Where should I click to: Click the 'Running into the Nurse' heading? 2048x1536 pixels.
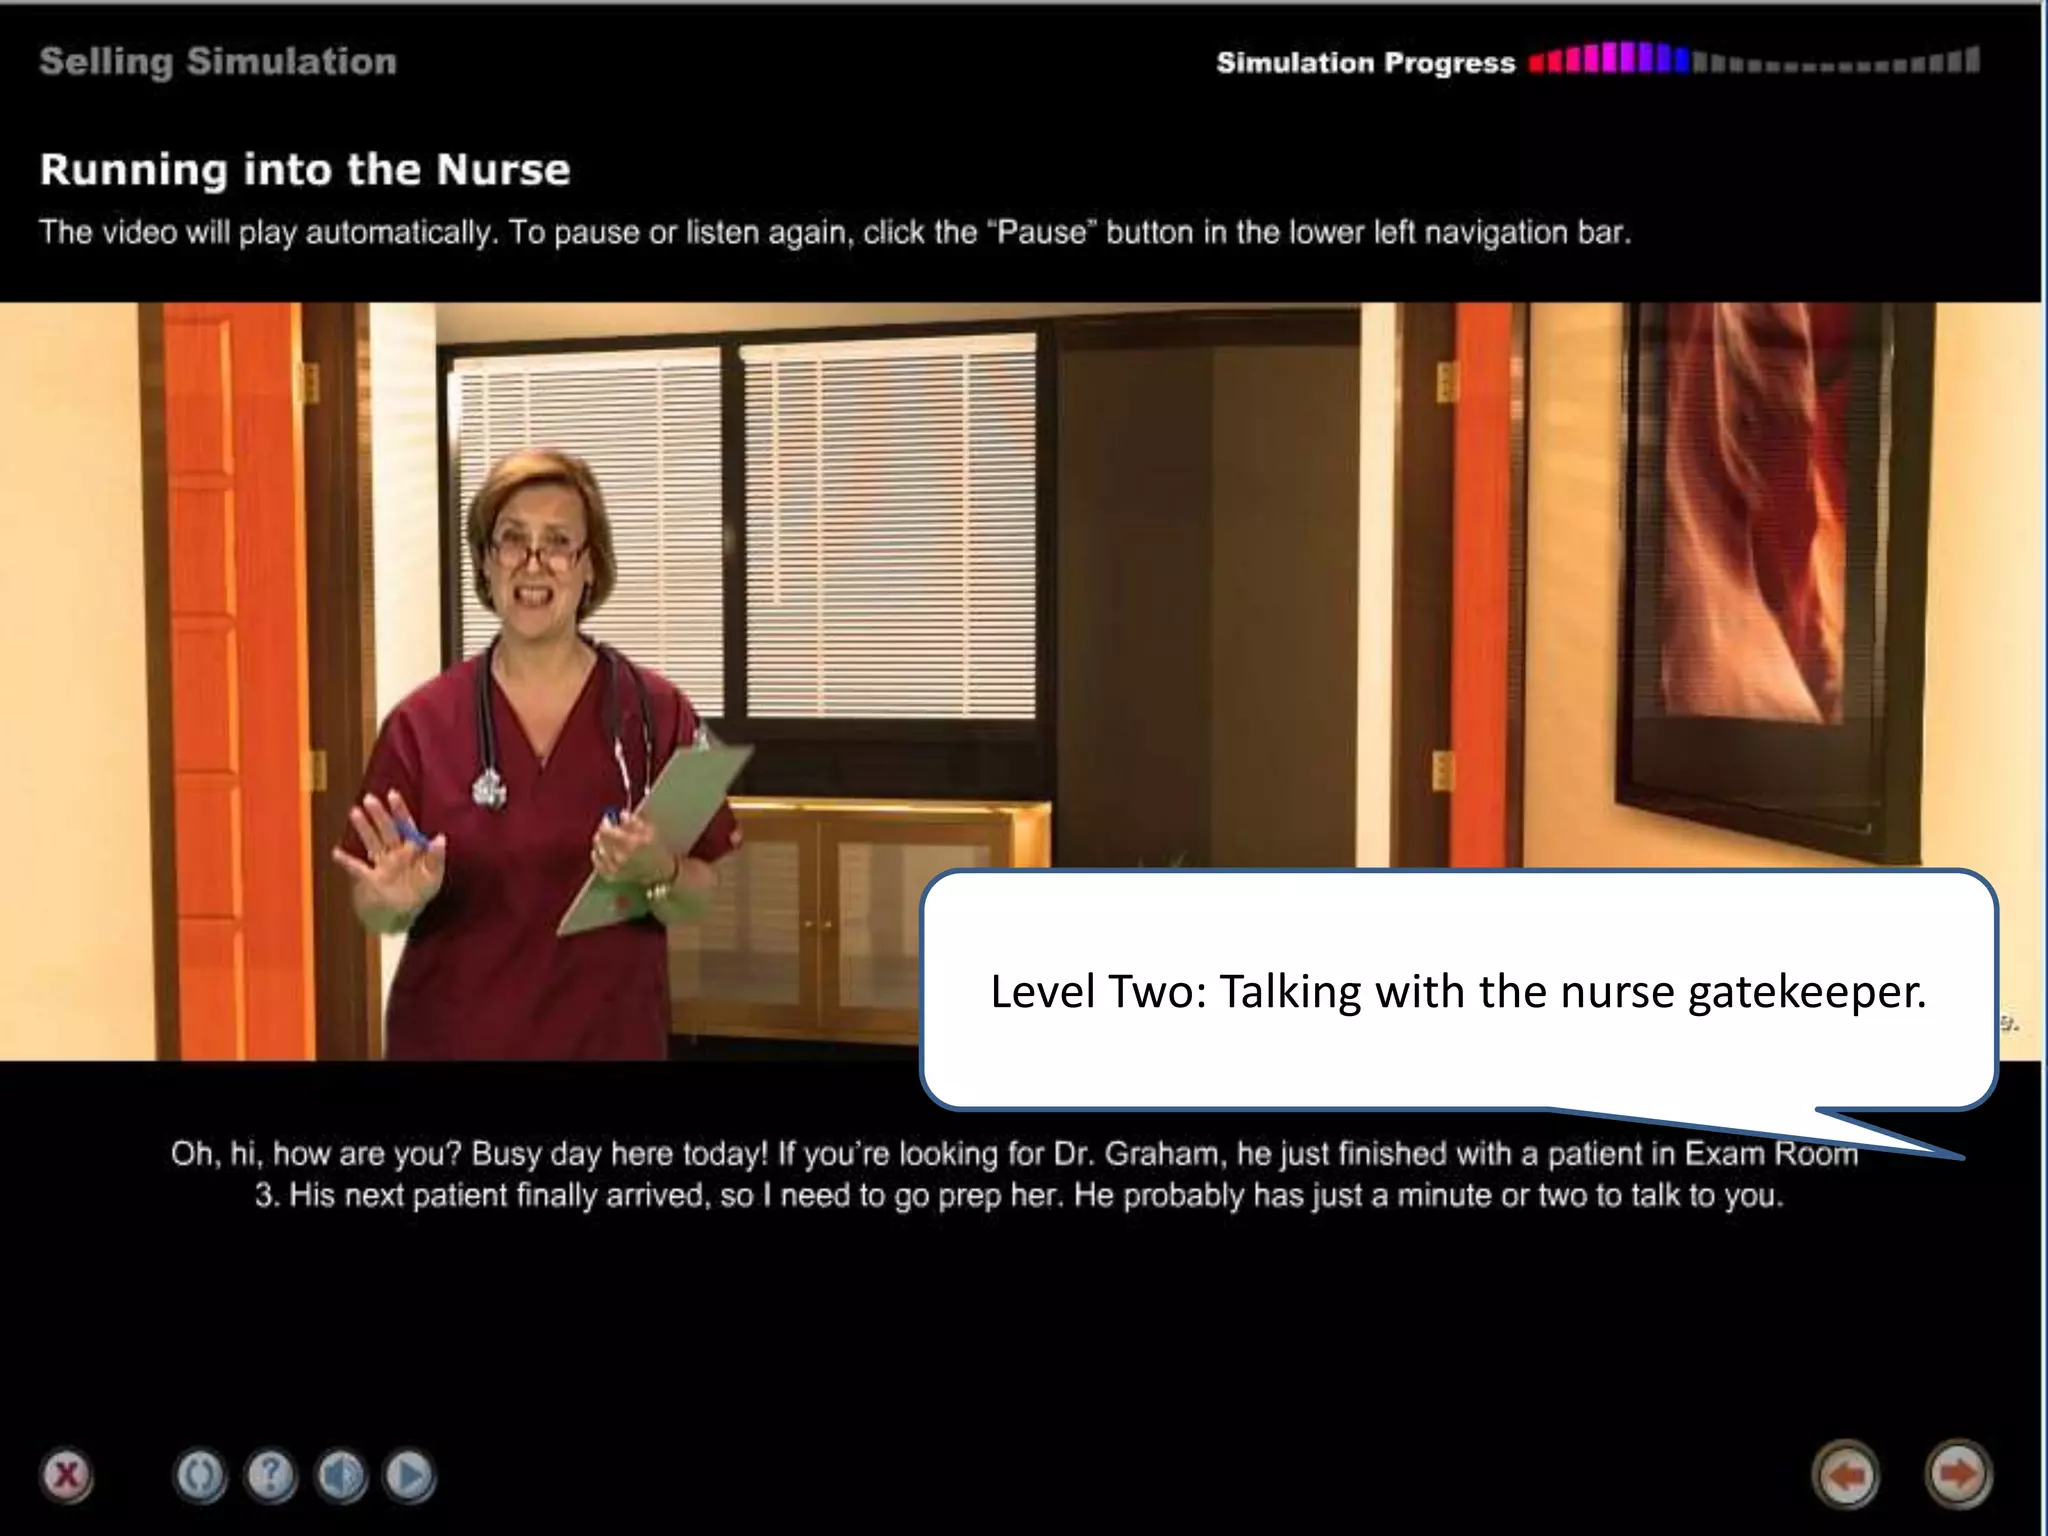[x=305, y=169]
